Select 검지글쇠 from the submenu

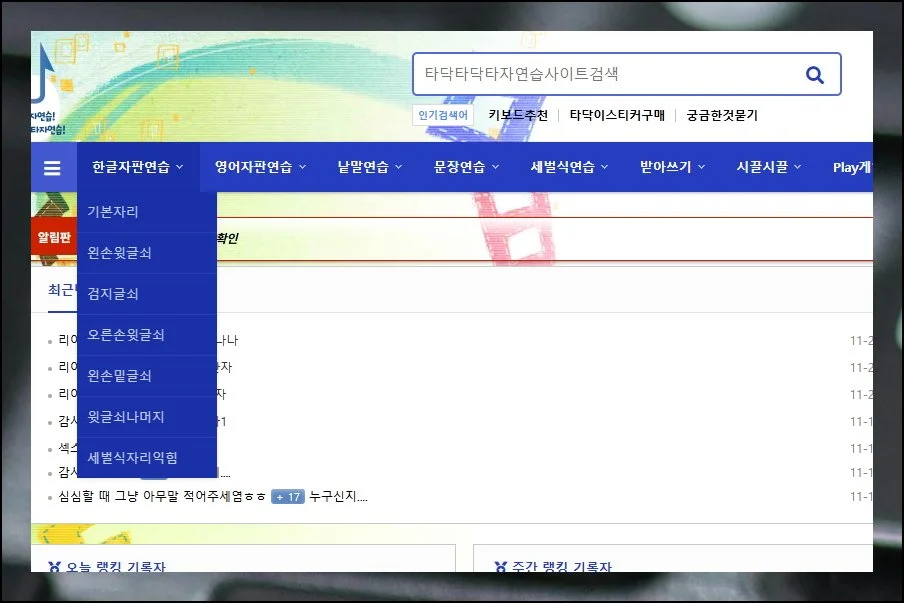pyautogui.click(x=113, y=293)
